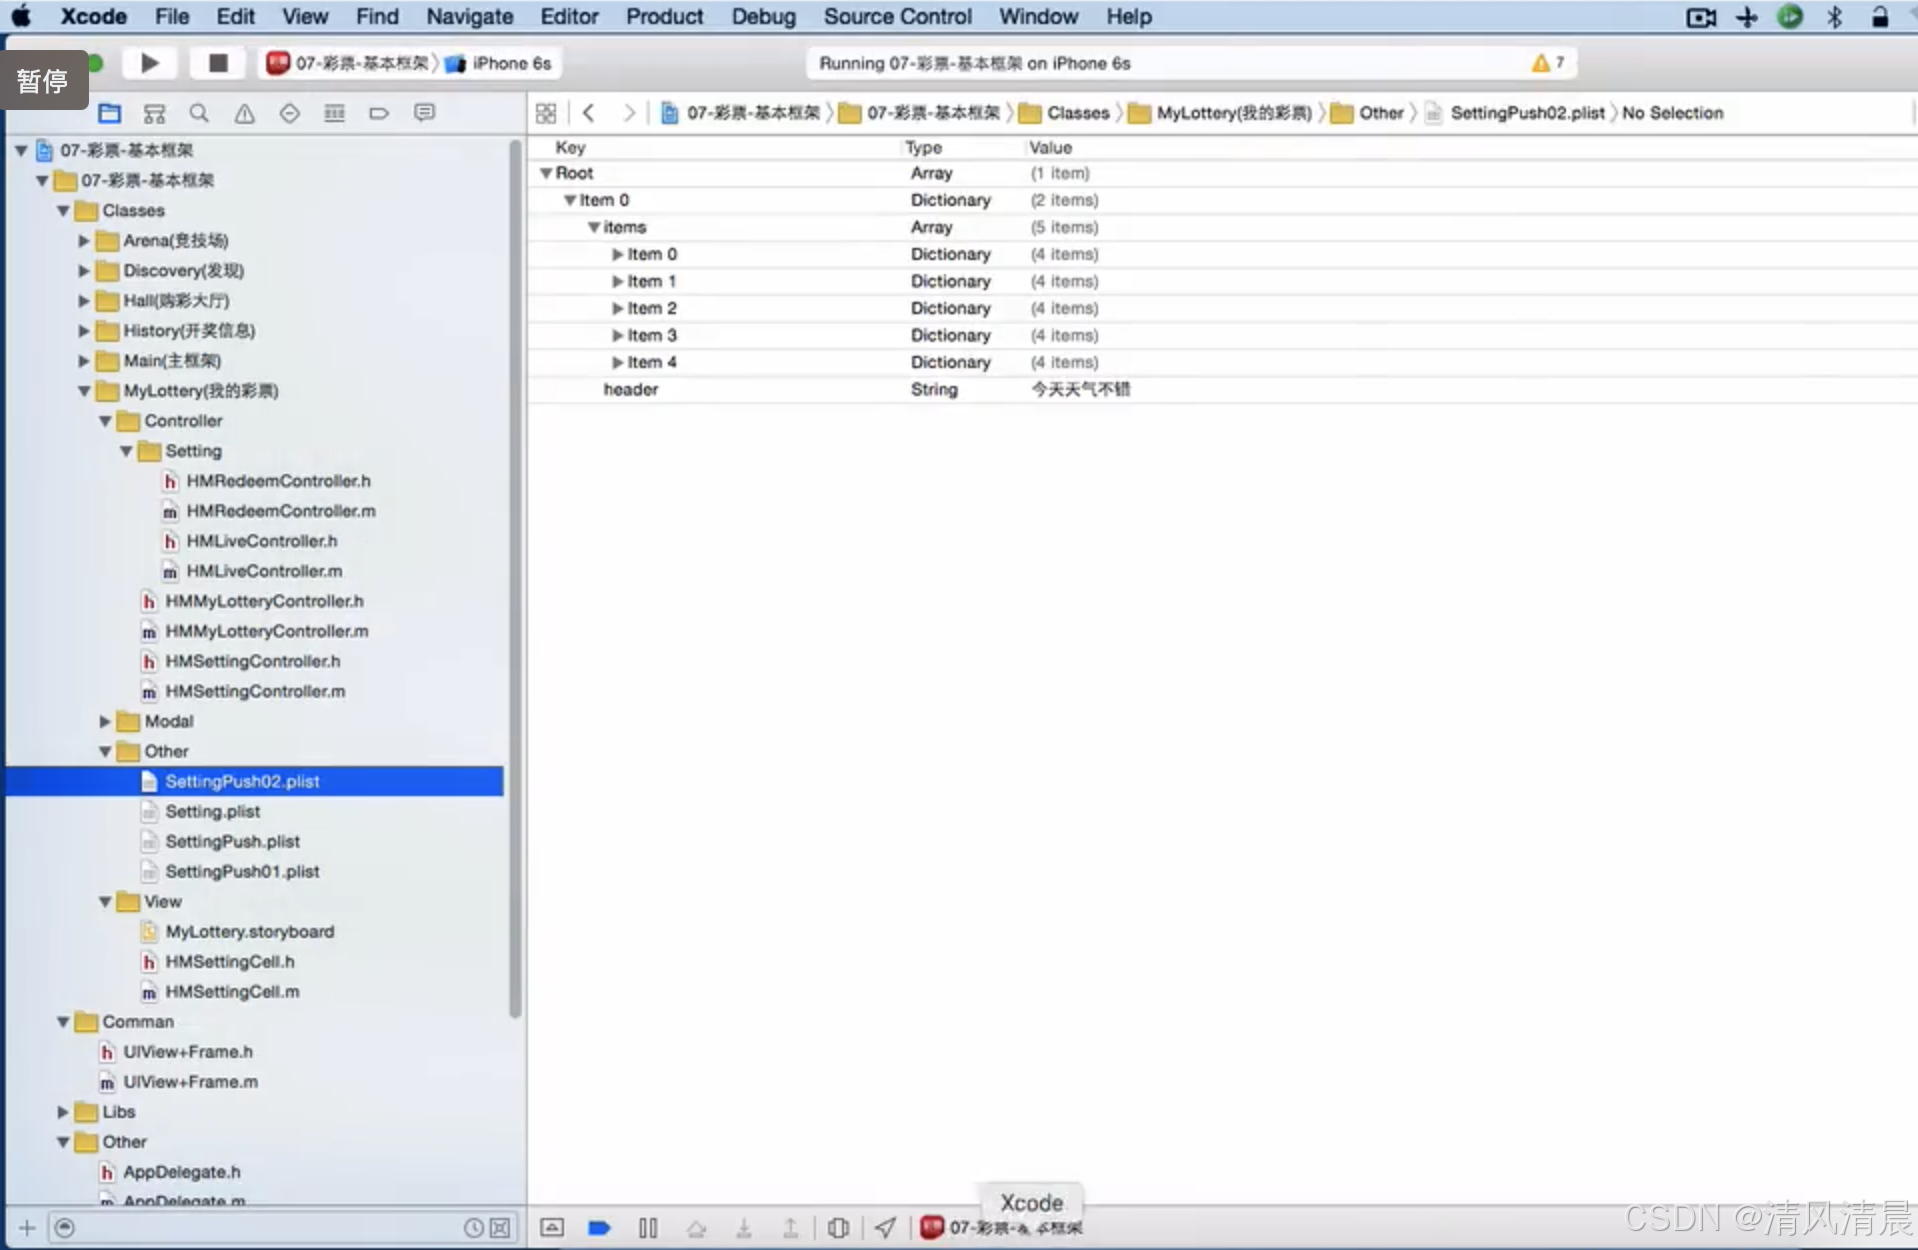The image size is (1918, 1250).
Task: Toggle breakpoints activation in debug bar
Action: [x=599, y=1227]
